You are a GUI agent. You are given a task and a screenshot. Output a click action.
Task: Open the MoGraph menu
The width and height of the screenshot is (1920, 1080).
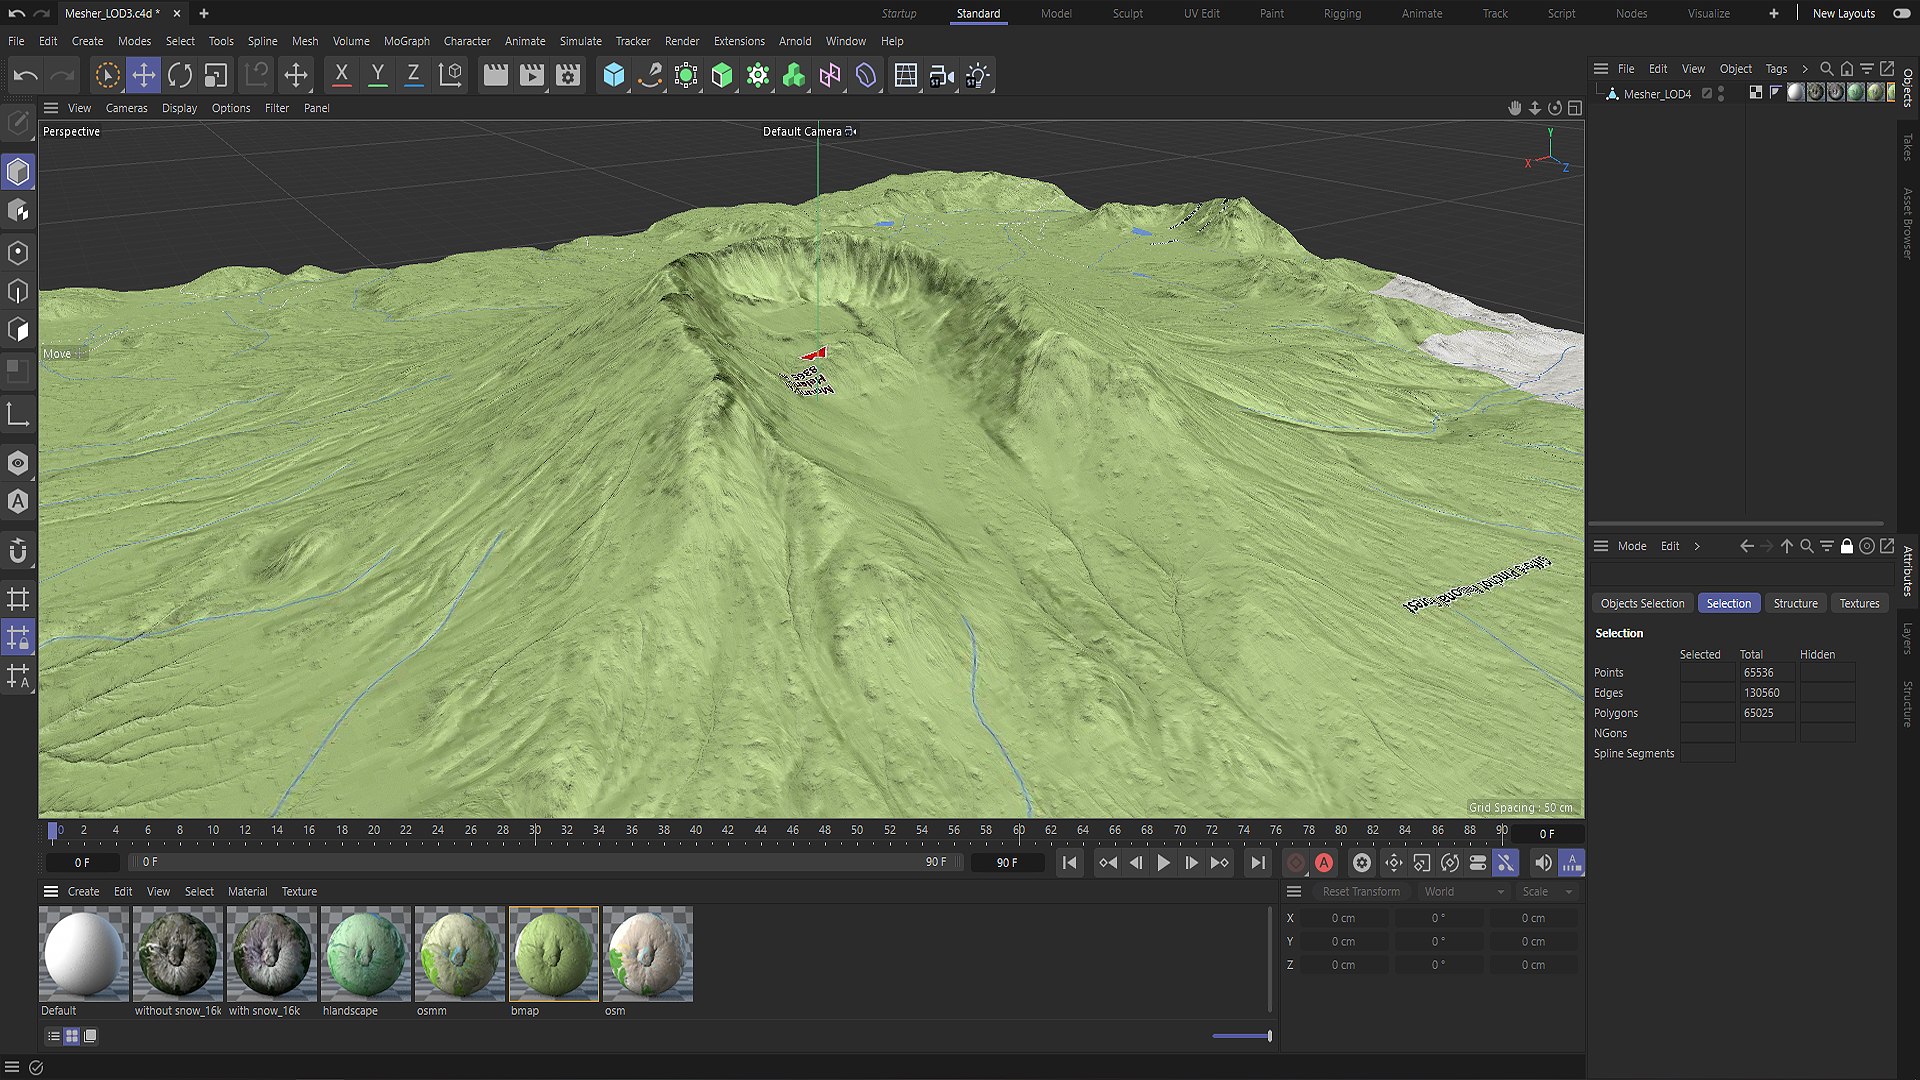click(x=407, y=41)
